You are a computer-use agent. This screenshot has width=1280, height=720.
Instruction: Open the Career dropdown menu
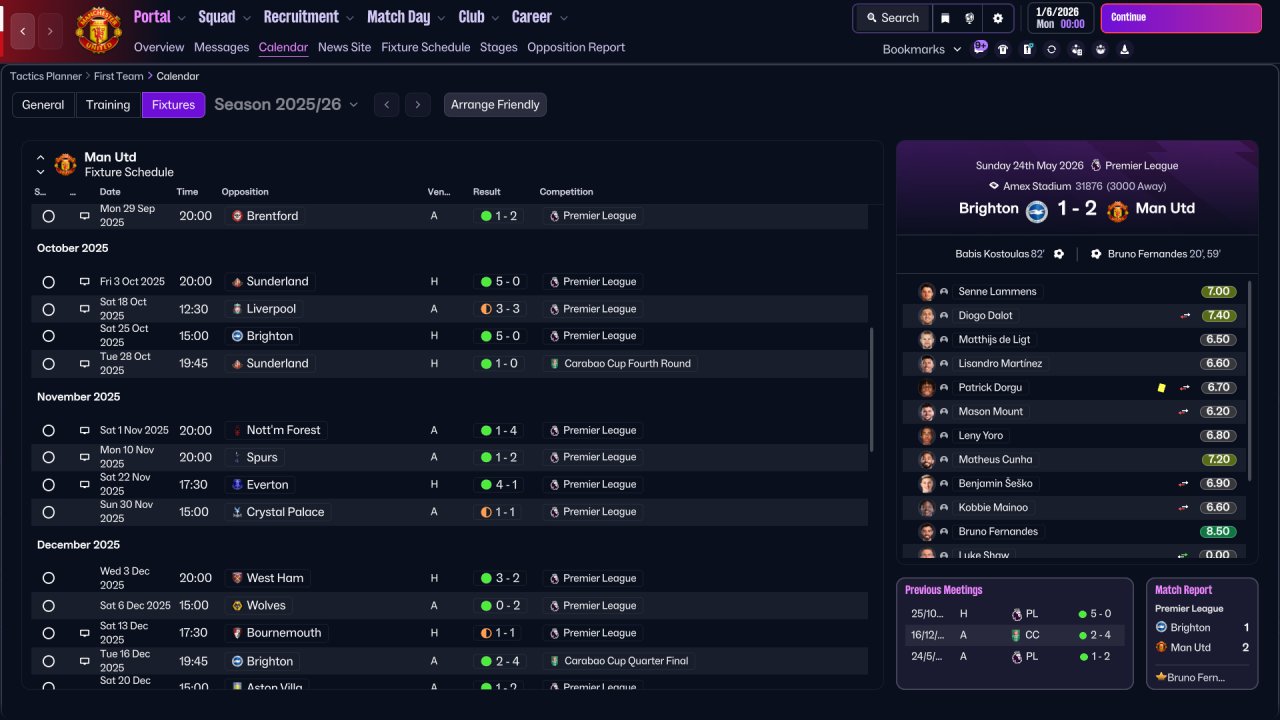tap(540, 17)
